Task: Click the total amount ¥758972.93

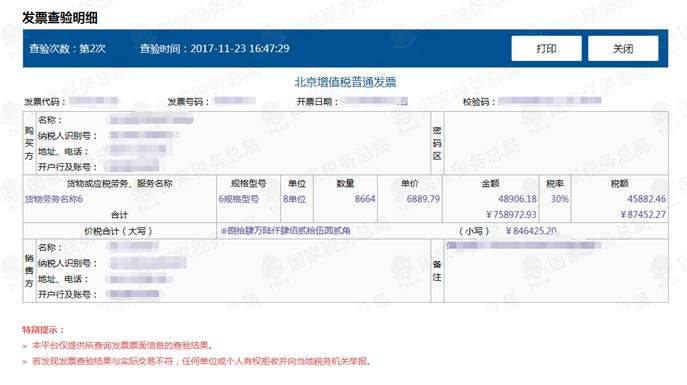Action: point(511,215)
